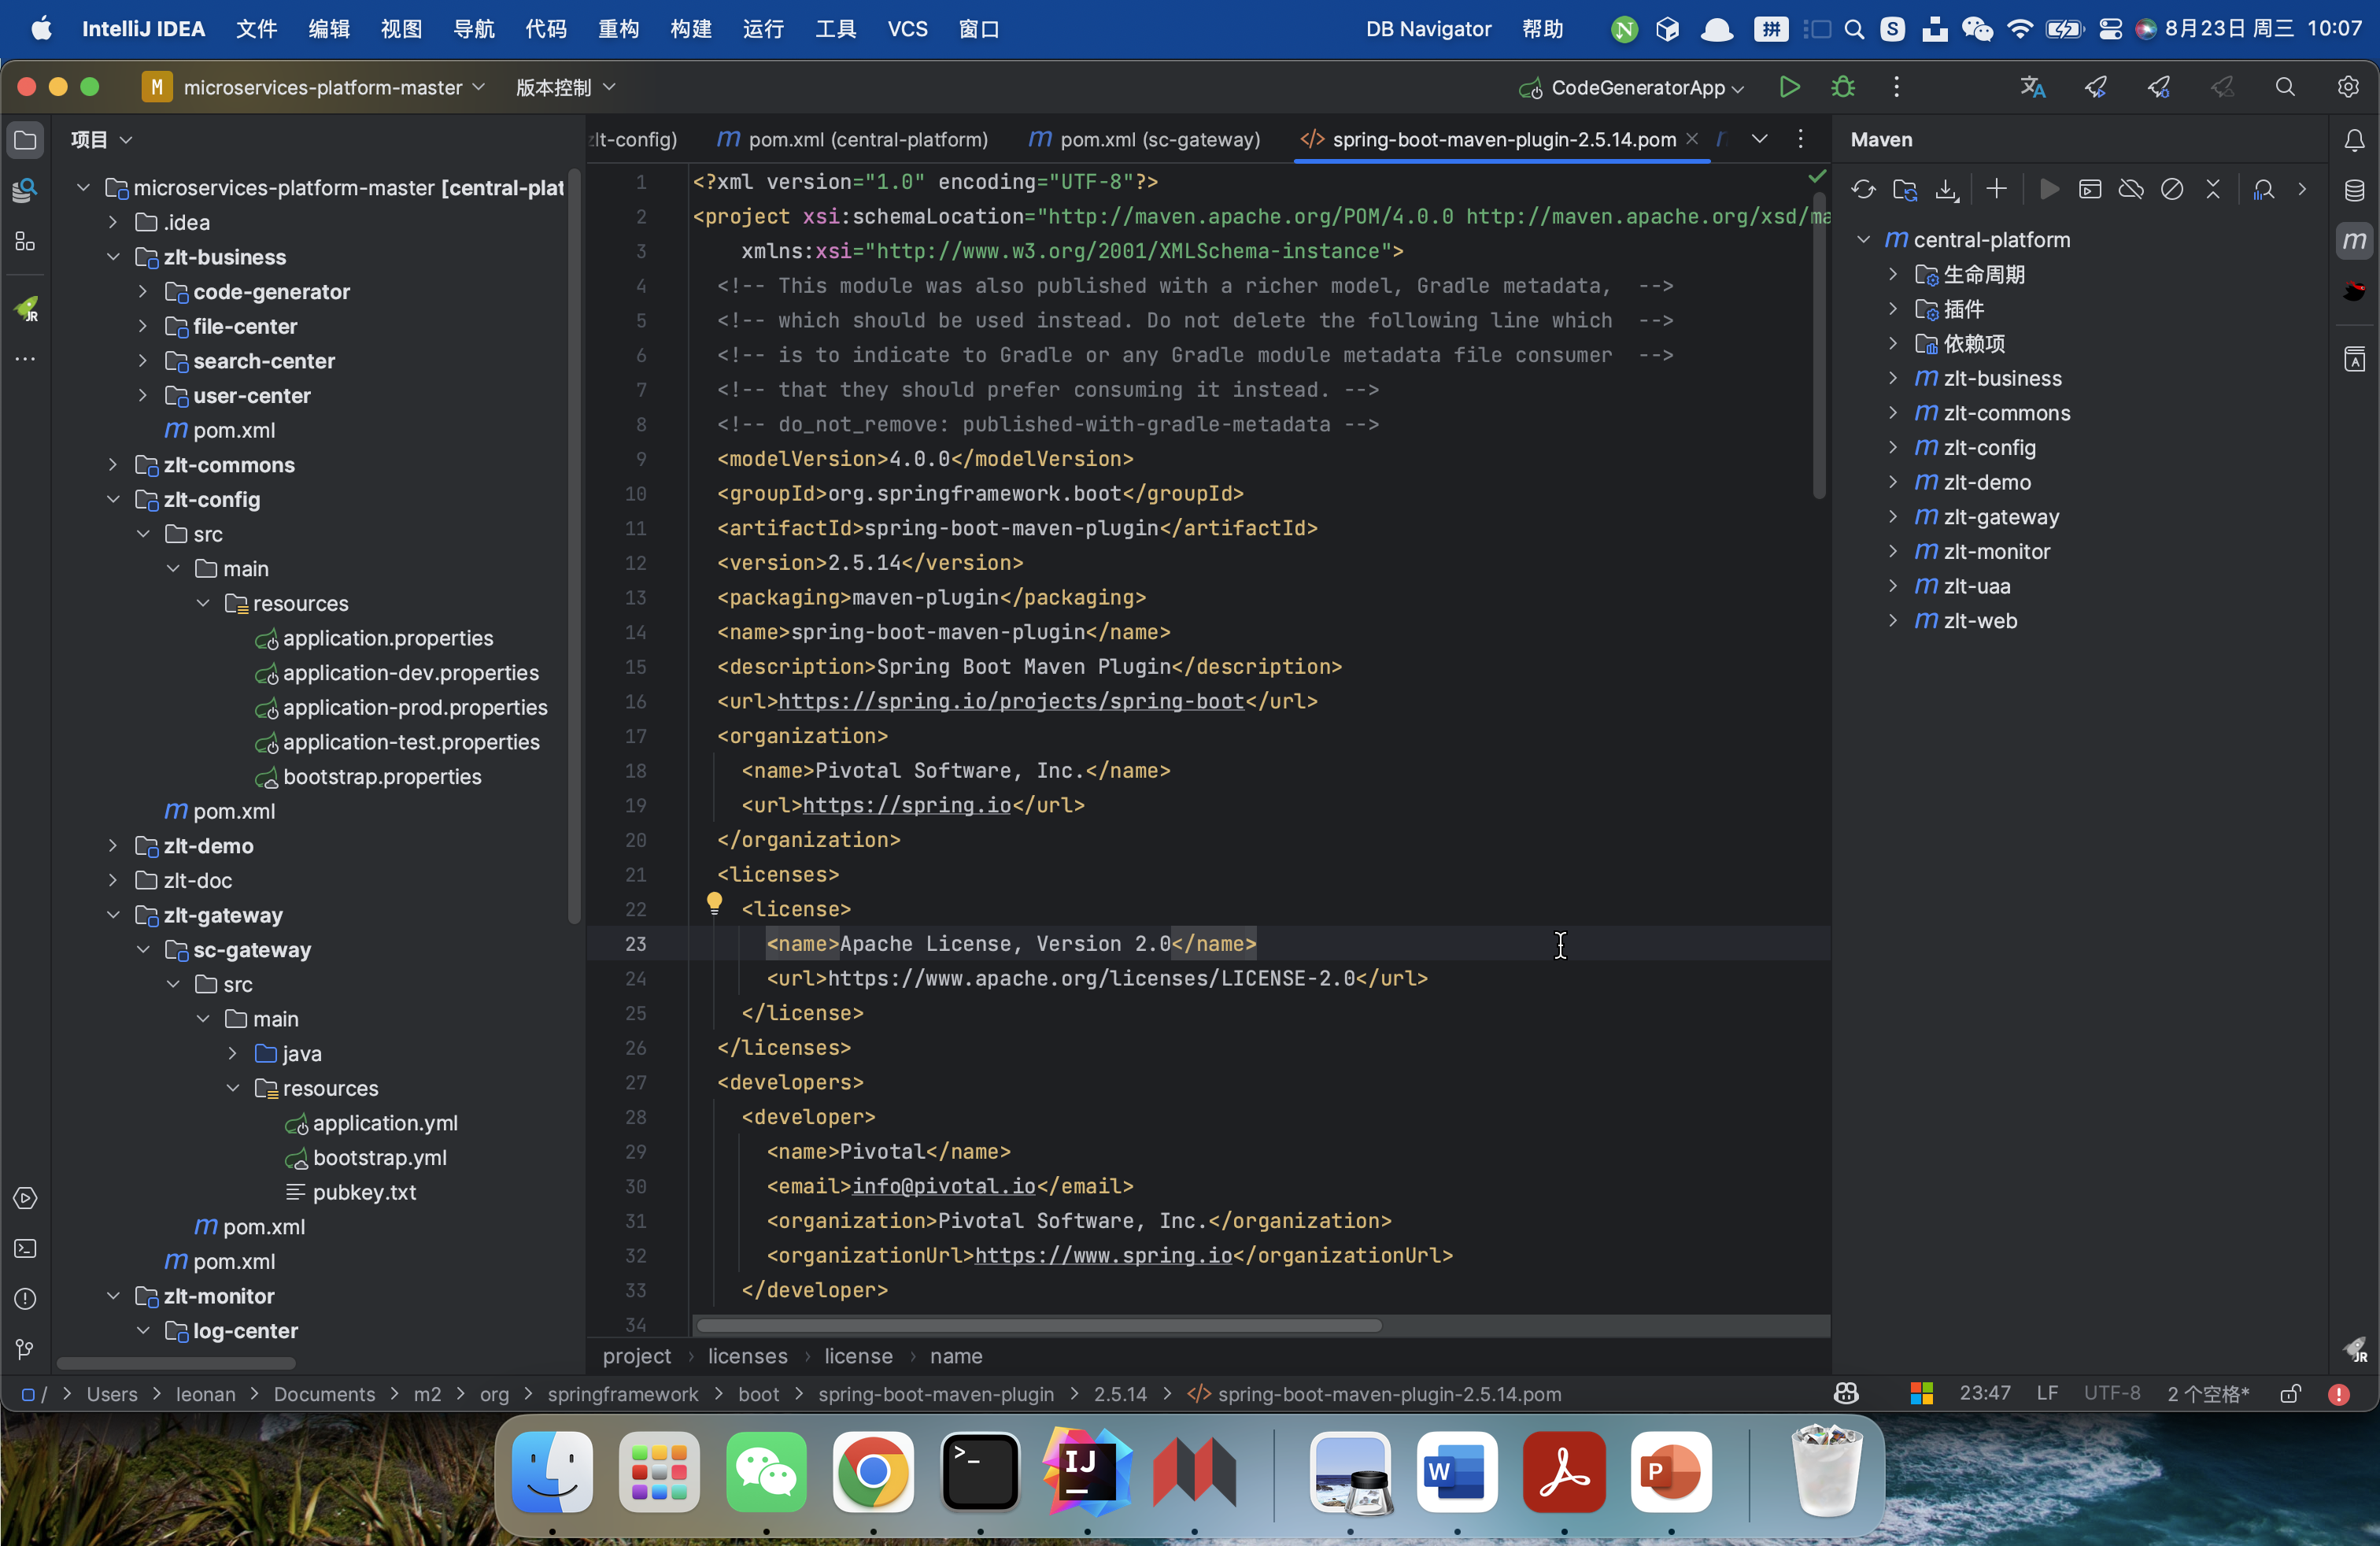Open Structure tool window icon in left sidebar
This screenshot has height=1546, width=2380.
tap(26, 241)
